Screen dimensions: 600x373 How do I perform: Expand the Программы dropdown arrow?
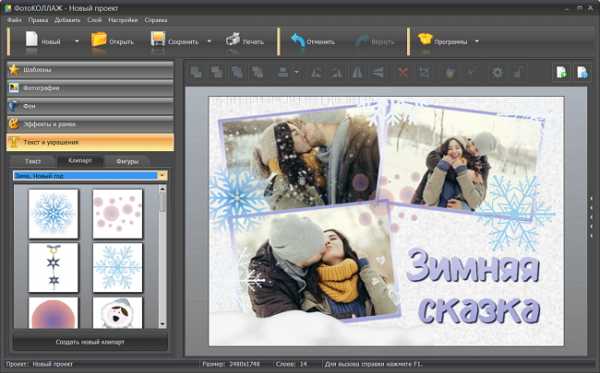coord(477,41)
